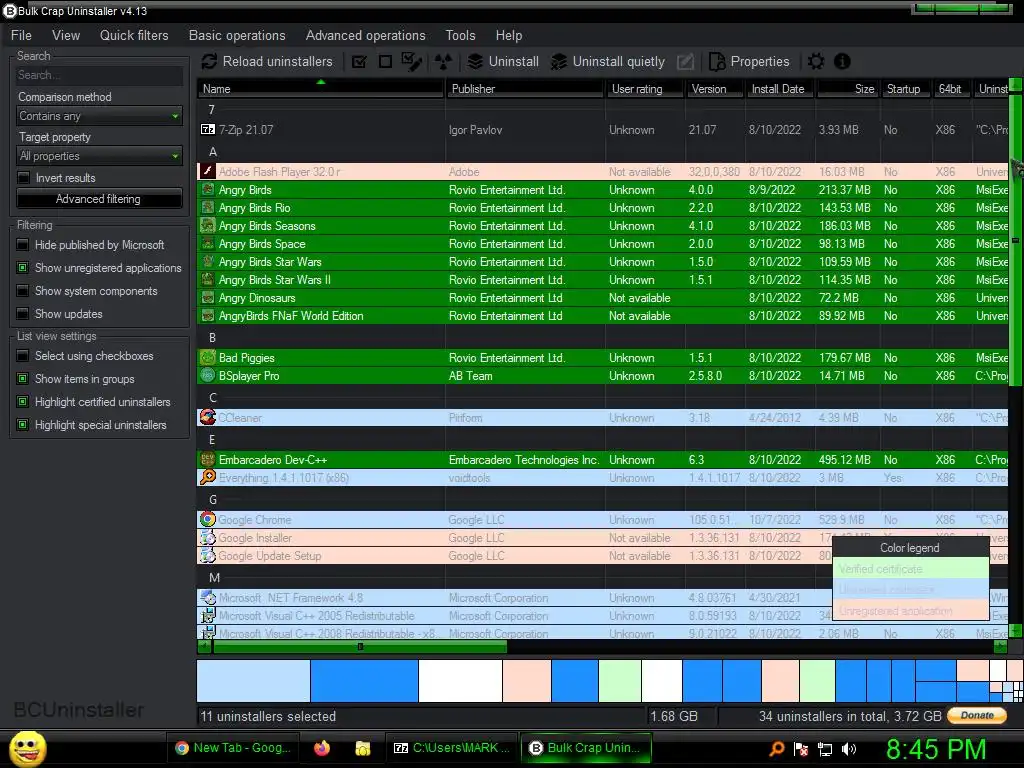
Task: Open the View menu
Action: pyautogui.click(x=66, y=35)
